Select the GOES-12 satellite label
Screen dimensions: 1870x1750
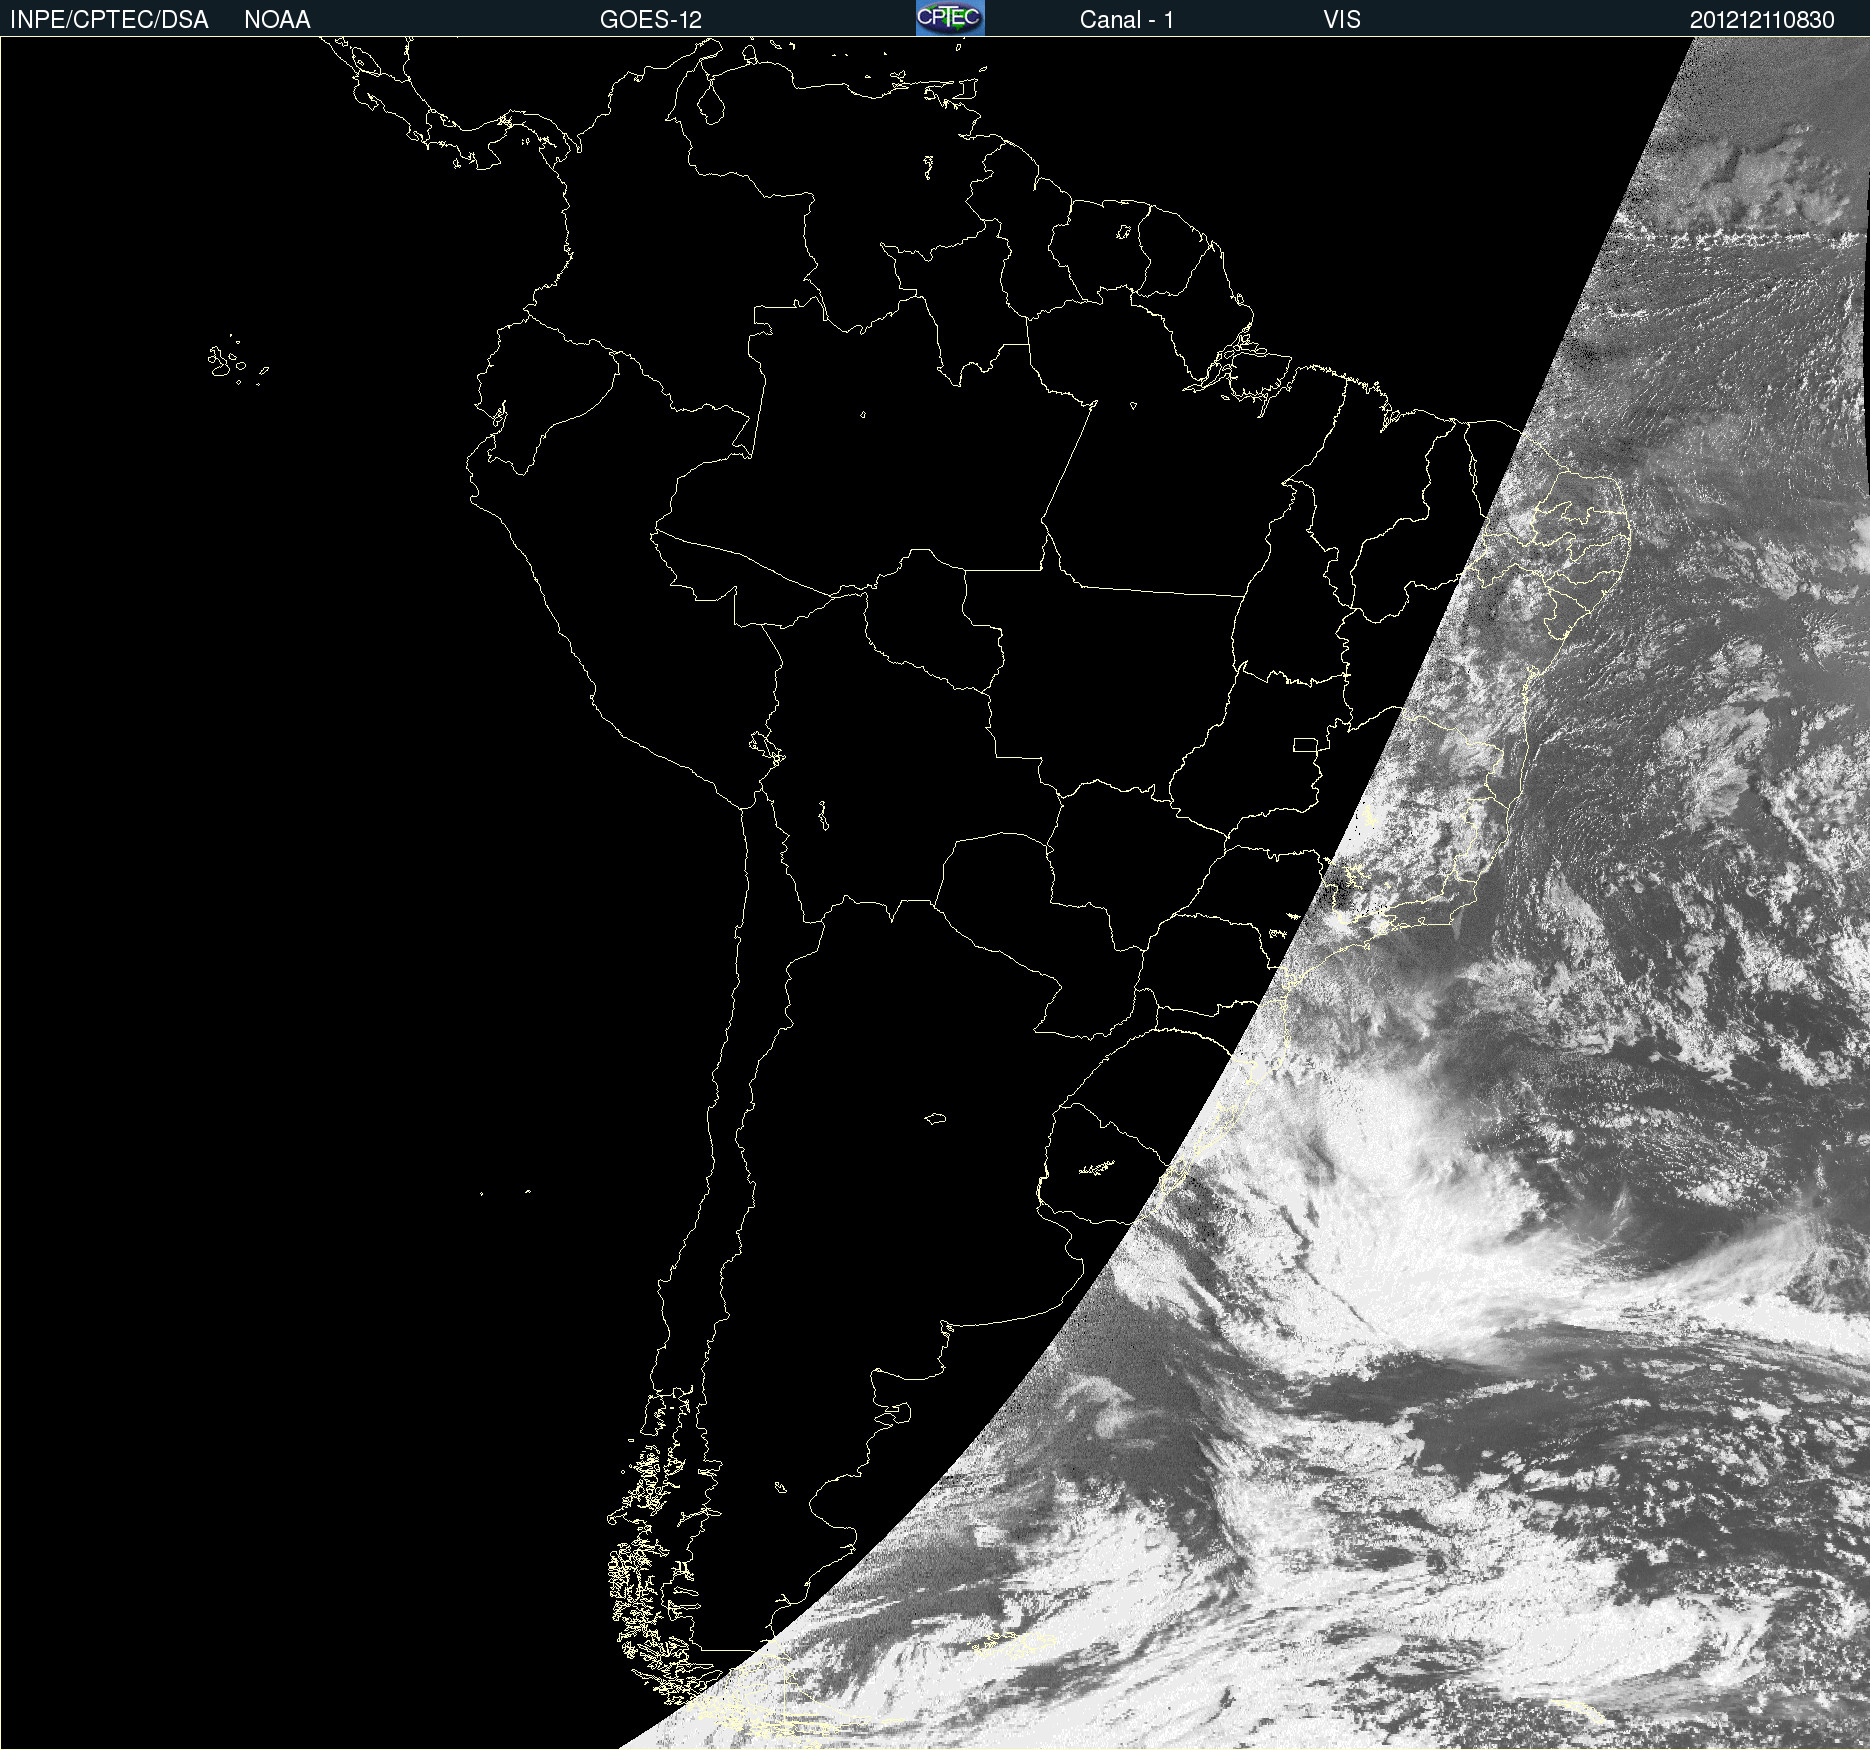tap(651, 20)
